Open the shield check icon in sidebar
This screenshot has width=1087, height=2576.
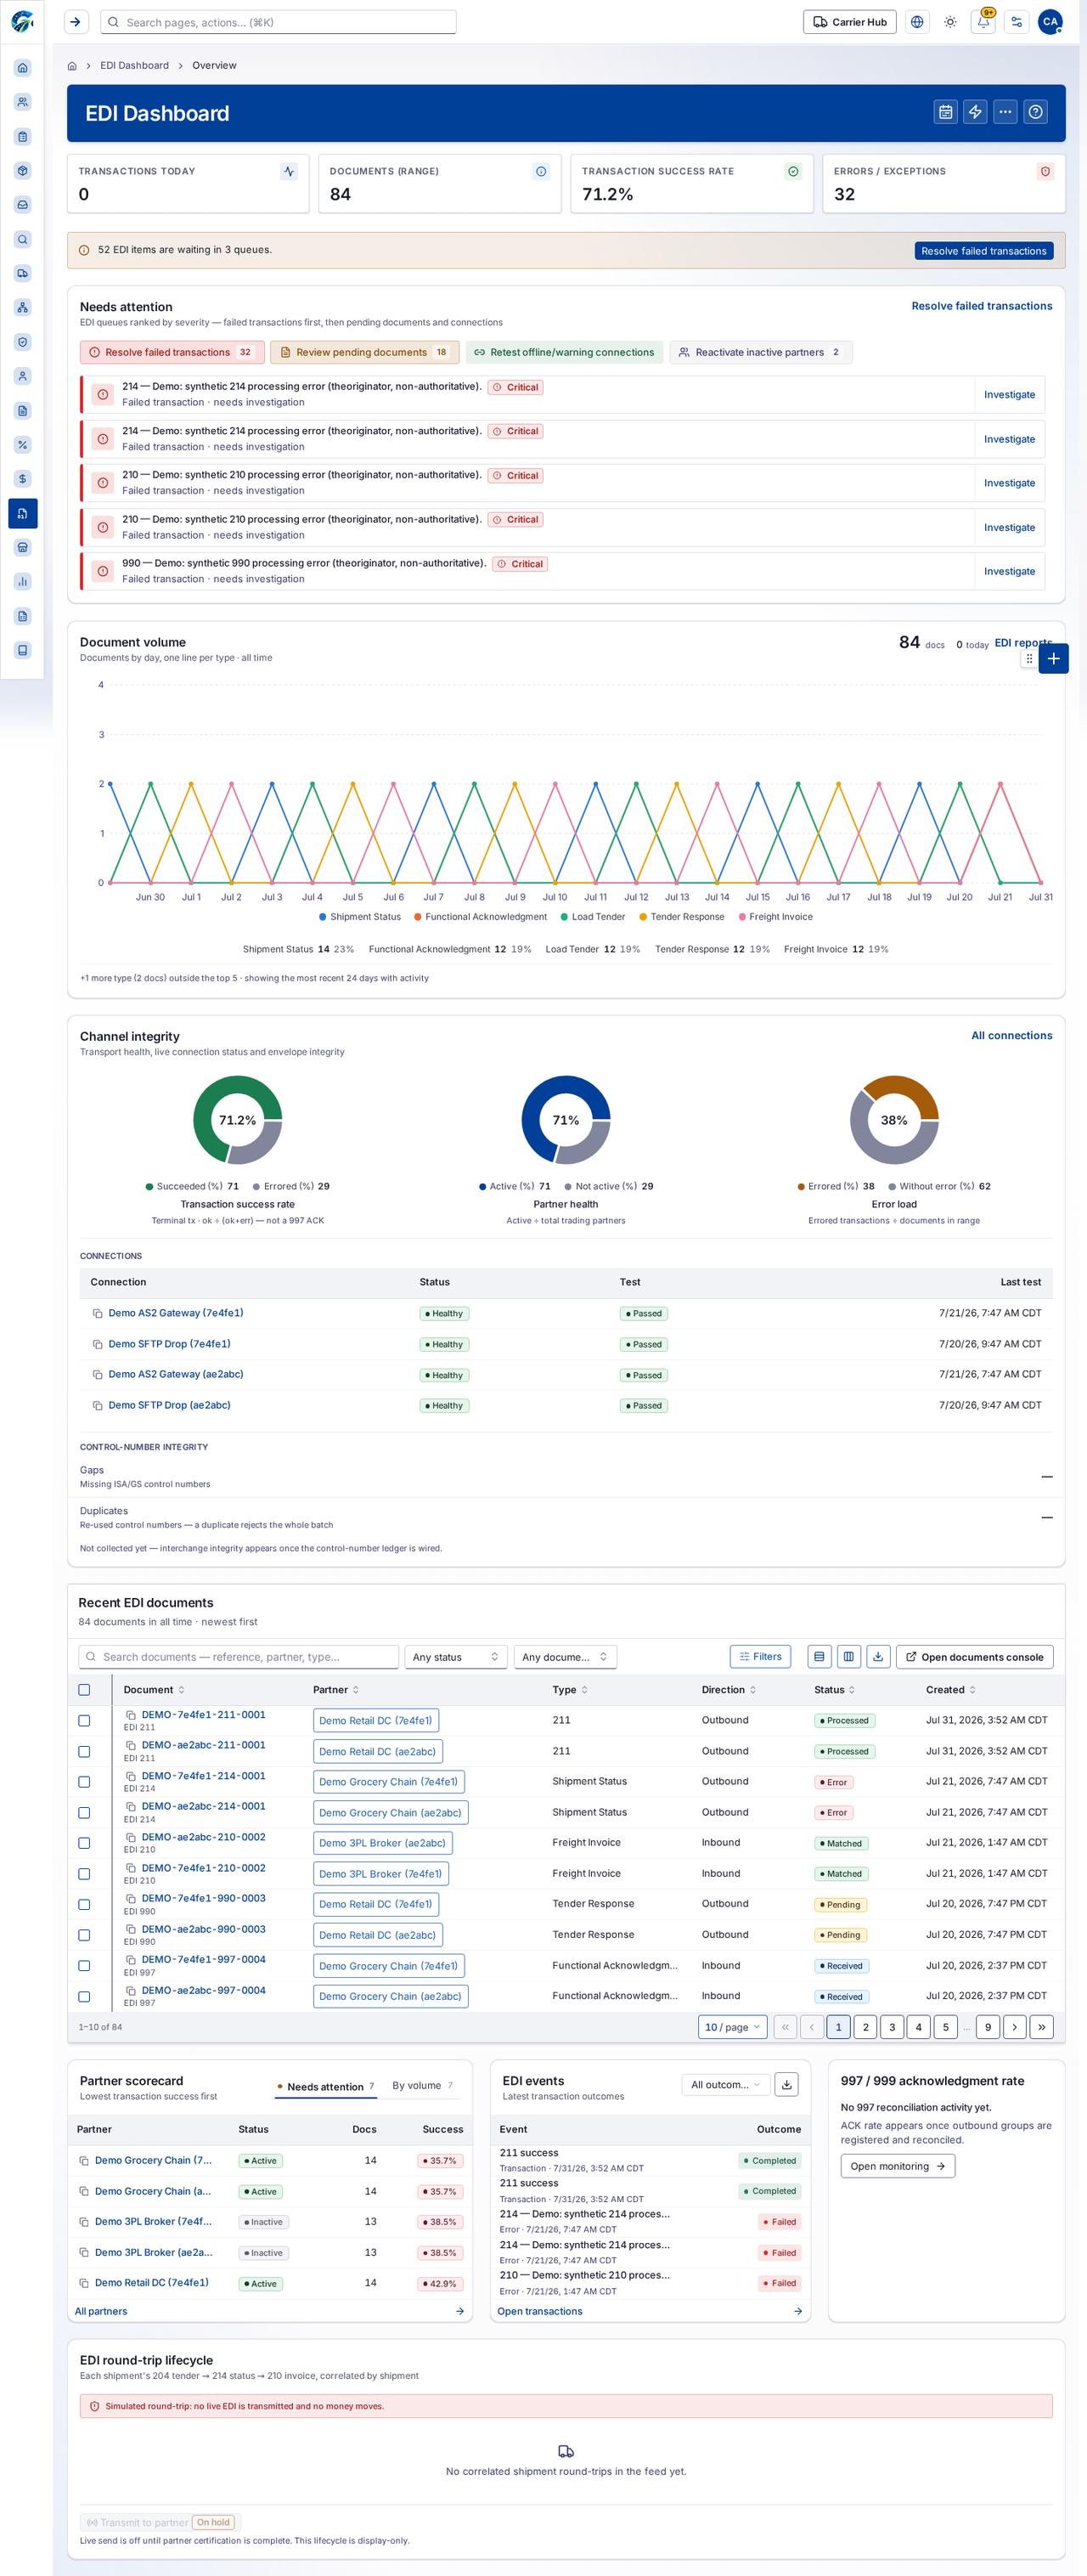pos(23,342)
